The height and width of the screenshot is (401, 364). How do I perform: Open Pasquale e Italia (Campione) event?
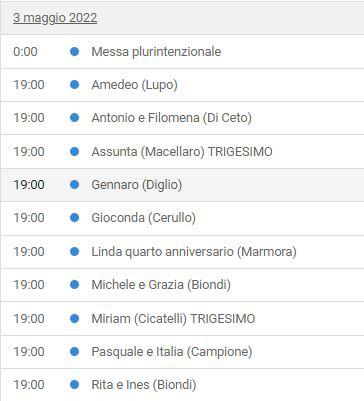(x=172, y=352)
